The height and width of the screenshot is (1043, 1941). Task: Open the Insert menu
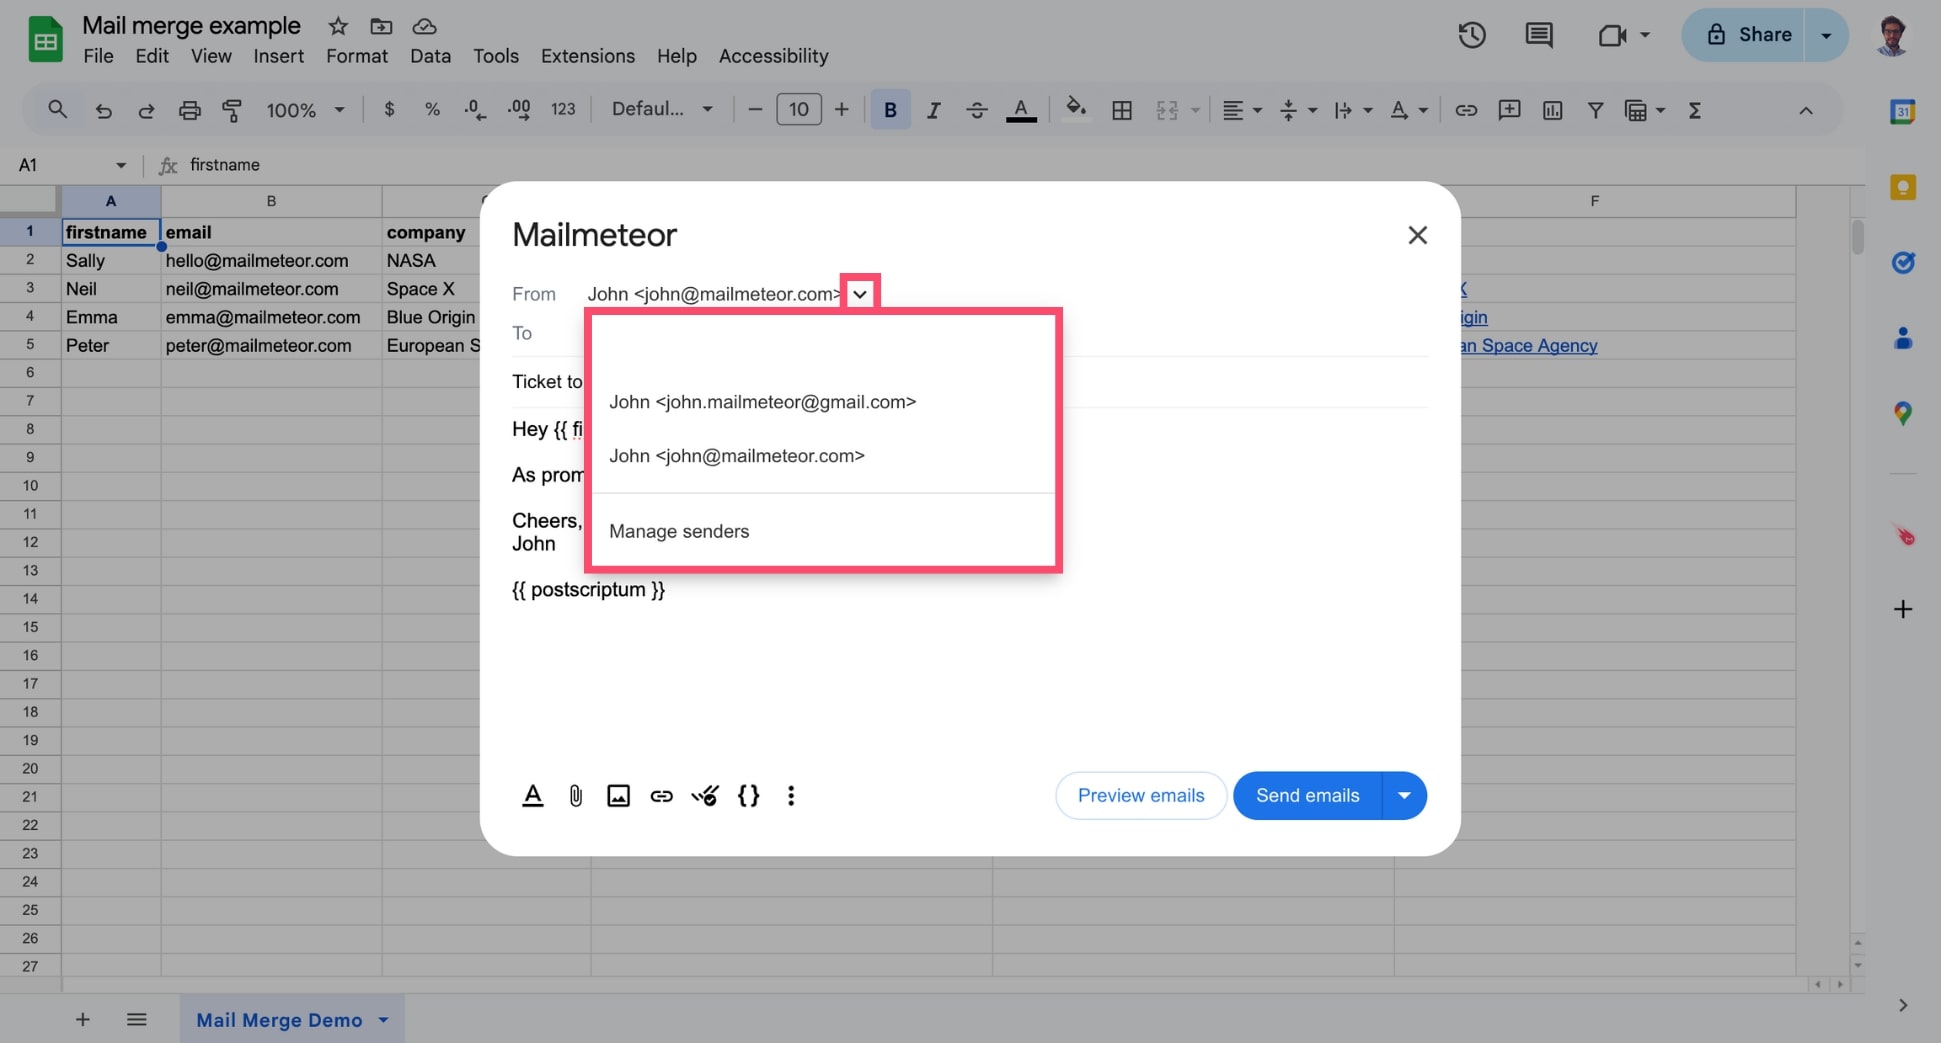coord(278,56)
